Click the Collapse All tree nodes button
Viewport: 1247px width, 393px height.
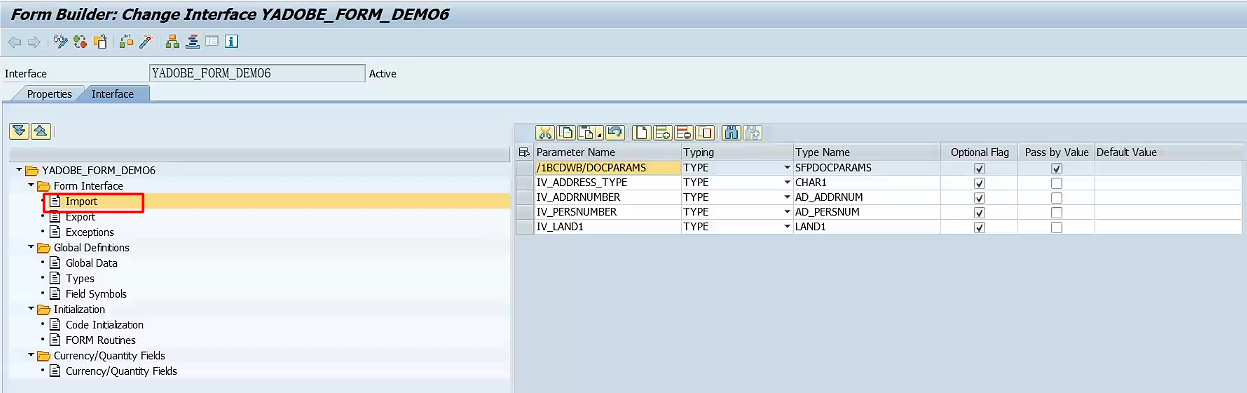coord(40,132)
